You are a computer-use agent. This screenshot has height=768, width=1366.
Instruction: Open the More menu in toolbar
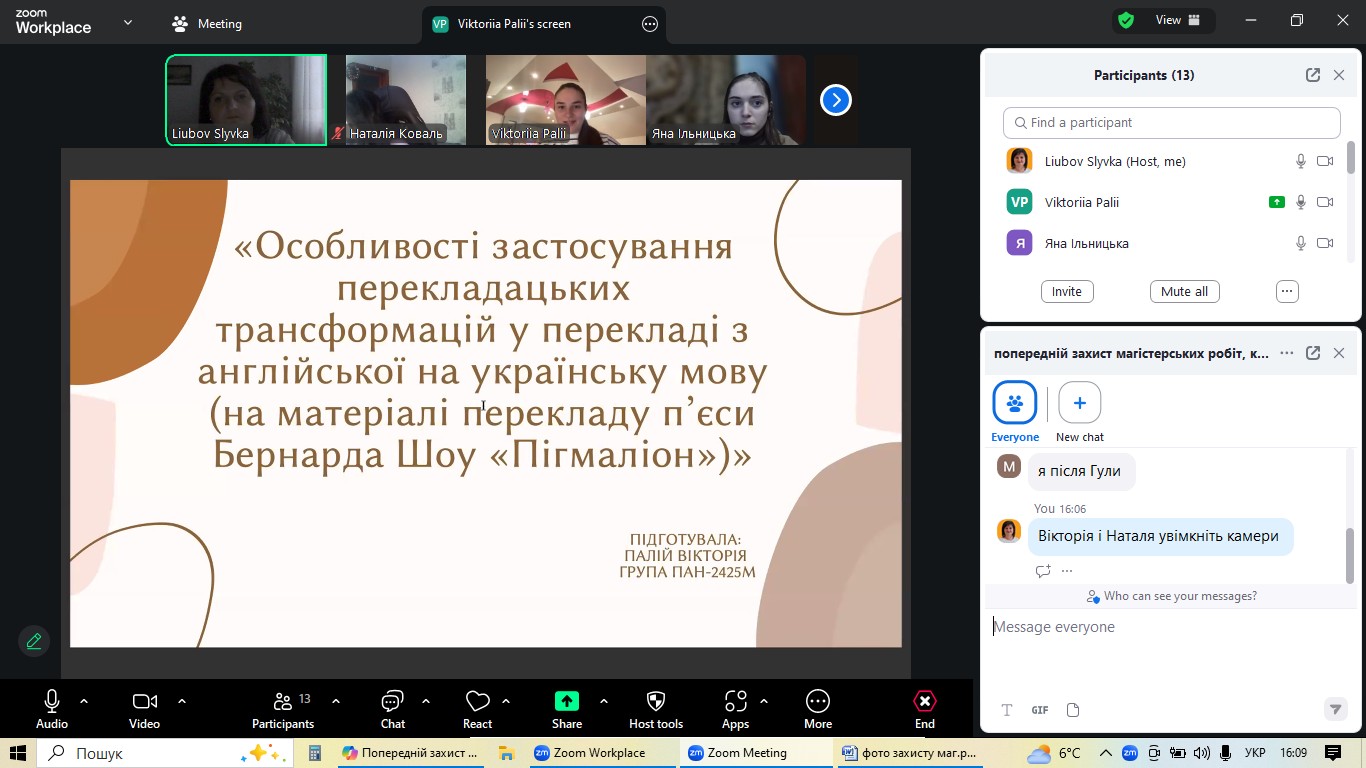click(x=817, y=709)
